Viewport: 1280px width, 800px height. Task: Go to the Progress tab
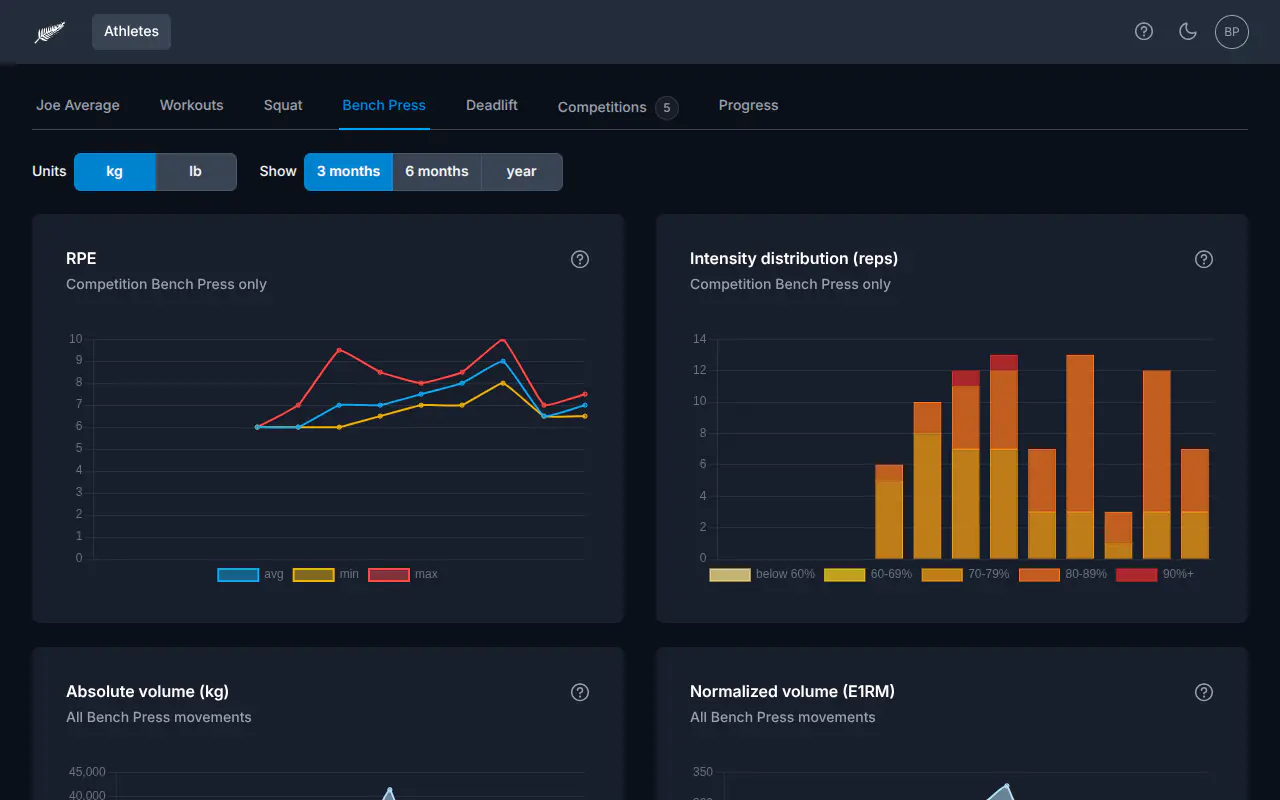pyautogui.click(x=748, y=105)
